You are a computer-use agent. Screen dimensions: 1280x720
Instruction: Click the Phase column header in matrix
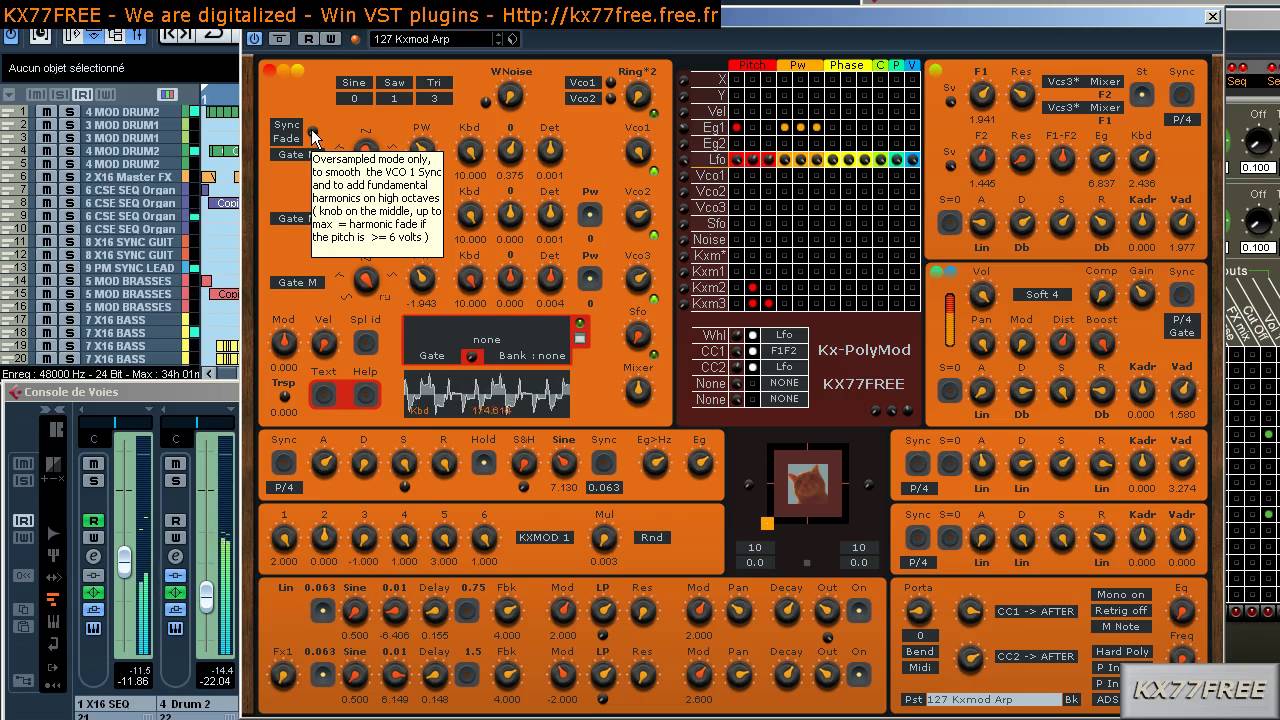(x=846, y=65)
